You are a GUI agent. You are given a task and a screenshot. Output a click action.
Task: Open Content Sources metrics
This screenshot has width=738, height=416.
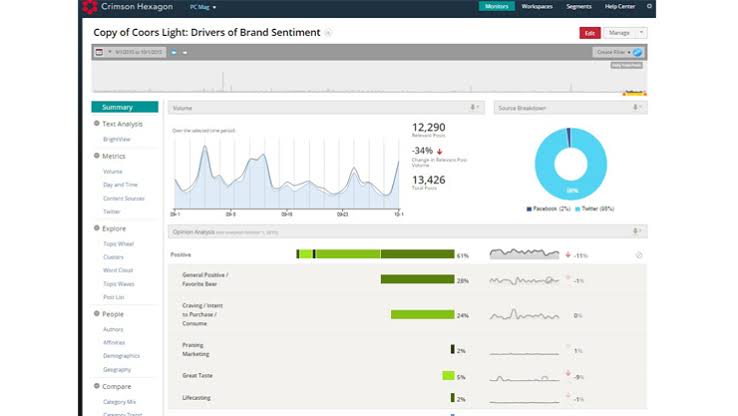pos(124,199)
